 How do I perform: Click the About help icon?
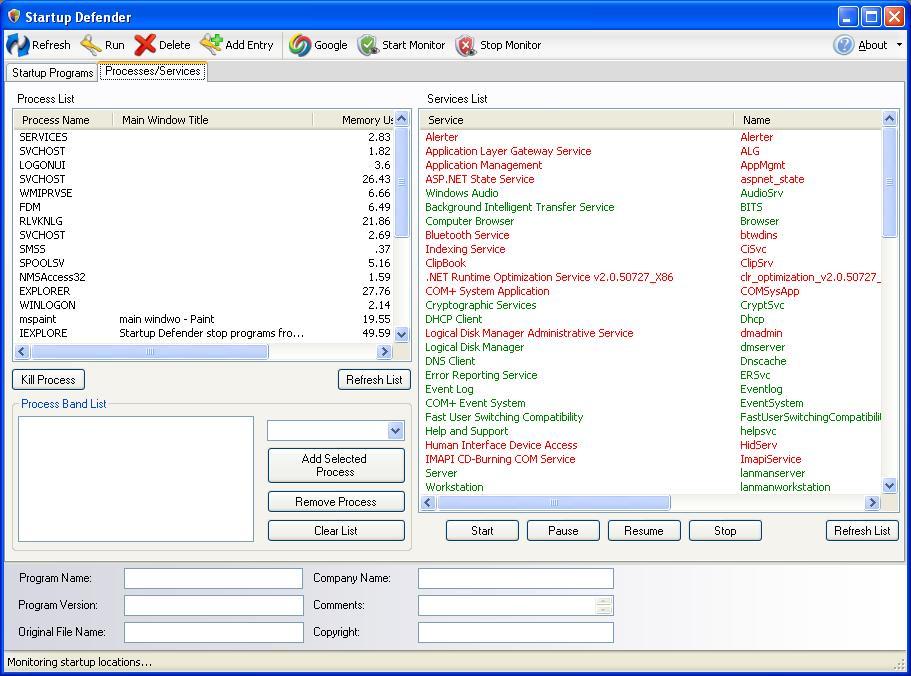(844, 45)
